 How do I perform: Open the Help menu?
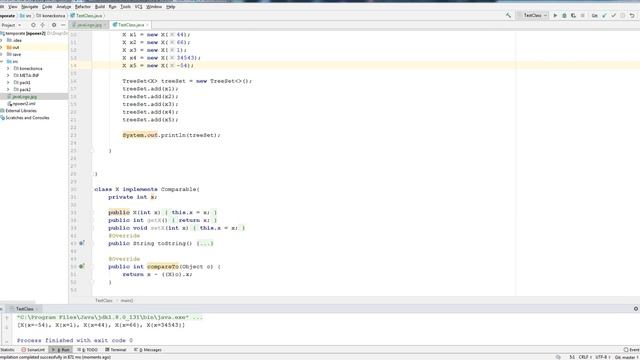(x=171, y=7)
